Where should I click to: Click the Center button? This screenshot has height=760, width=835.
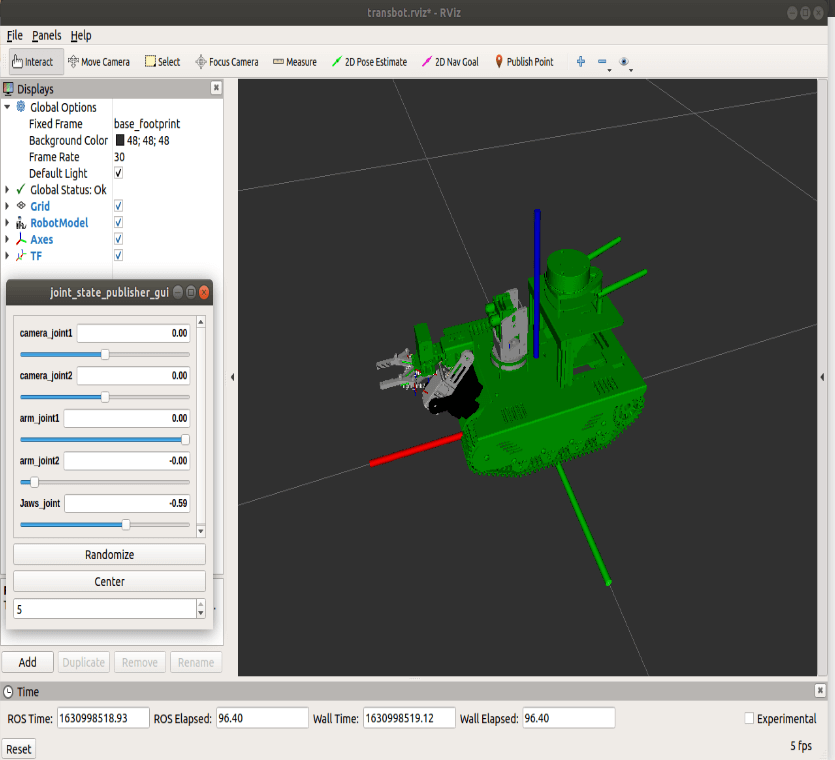[109, 582]
